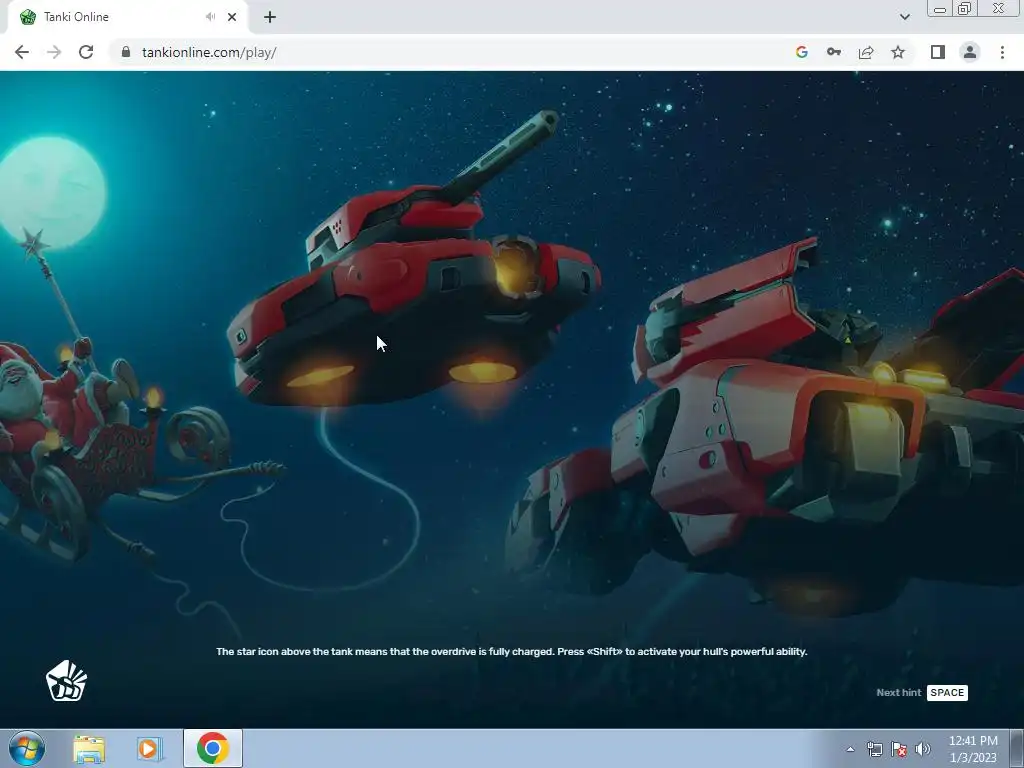This screenshot has width=1024, height=768.
Task: Open Windows Explorer from taskbar
Action: coord(89,749)
